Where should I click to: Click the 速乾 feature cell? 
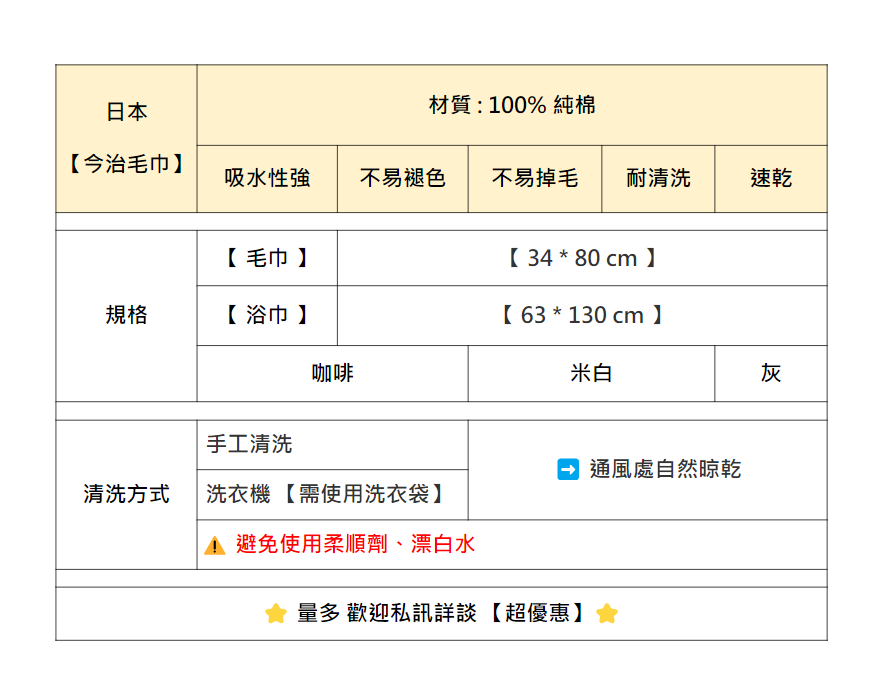771,179
